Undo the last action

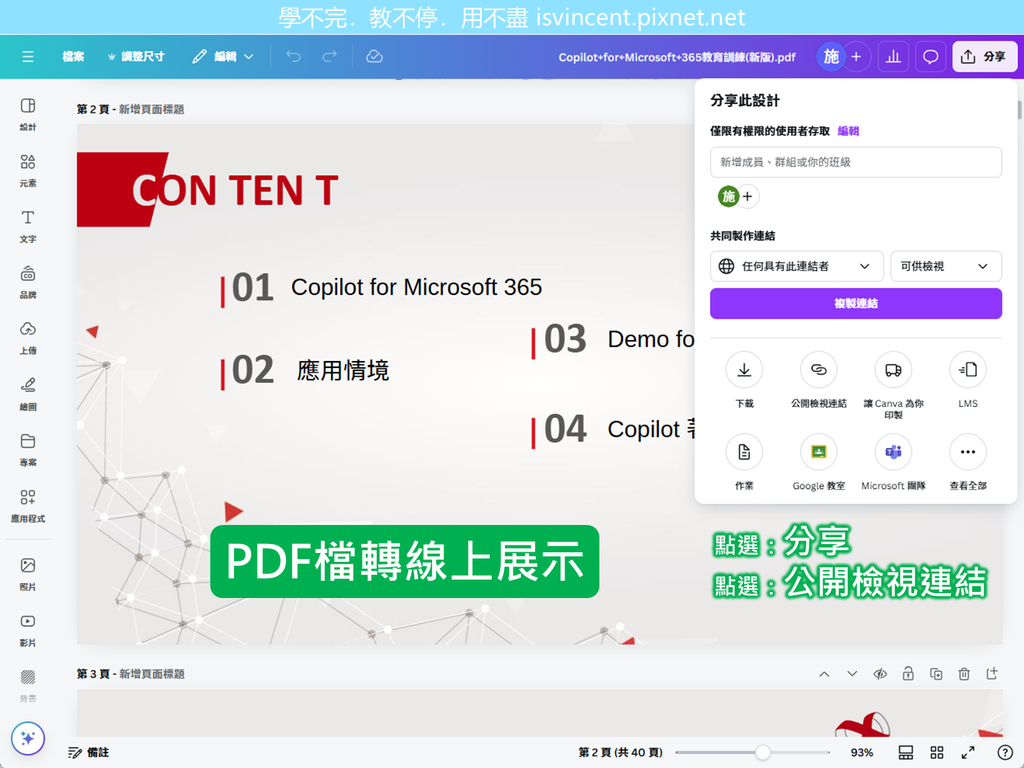click(x=293, y=57)
